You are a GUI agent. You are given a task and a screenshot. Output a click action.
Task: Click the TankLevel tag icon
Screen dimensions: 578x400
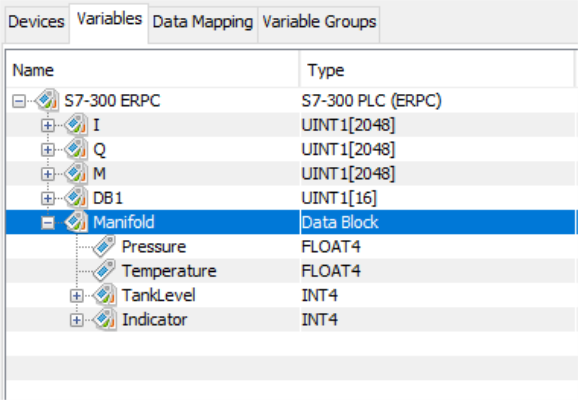pos(105,295)
